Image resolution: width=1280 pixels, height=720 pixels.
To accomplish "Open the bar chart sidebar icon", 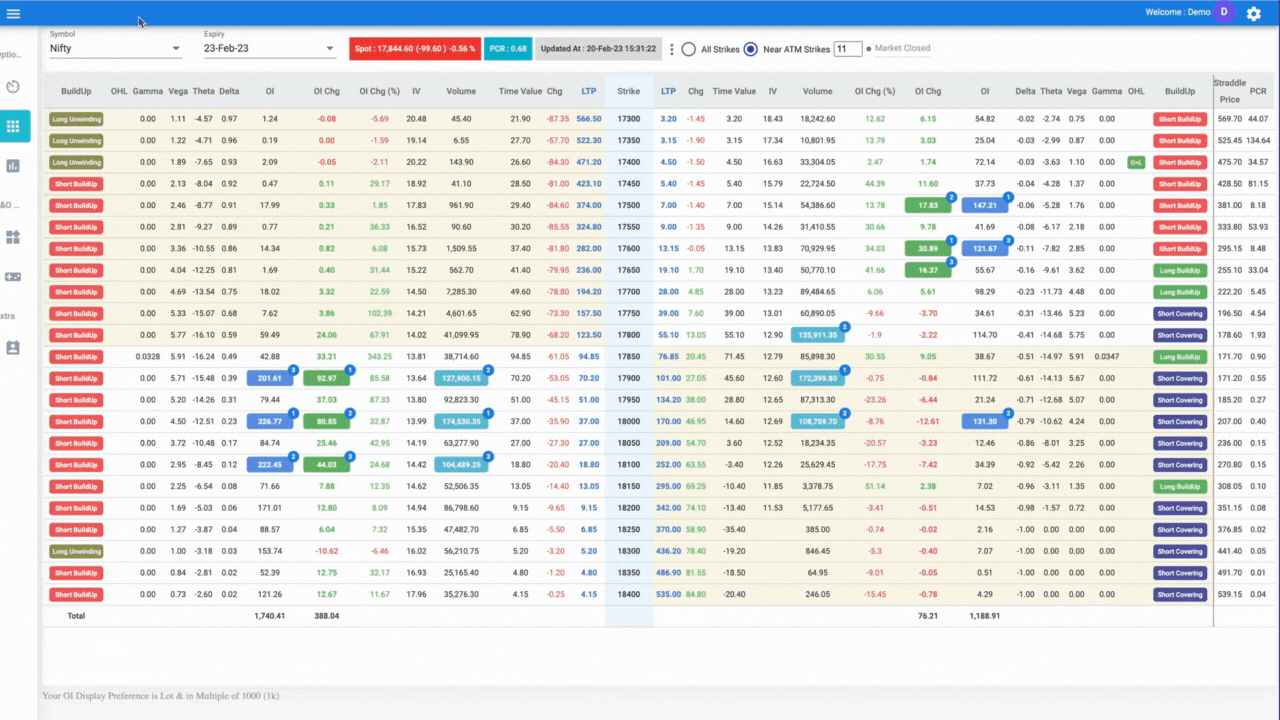I will tap(13, 166).
